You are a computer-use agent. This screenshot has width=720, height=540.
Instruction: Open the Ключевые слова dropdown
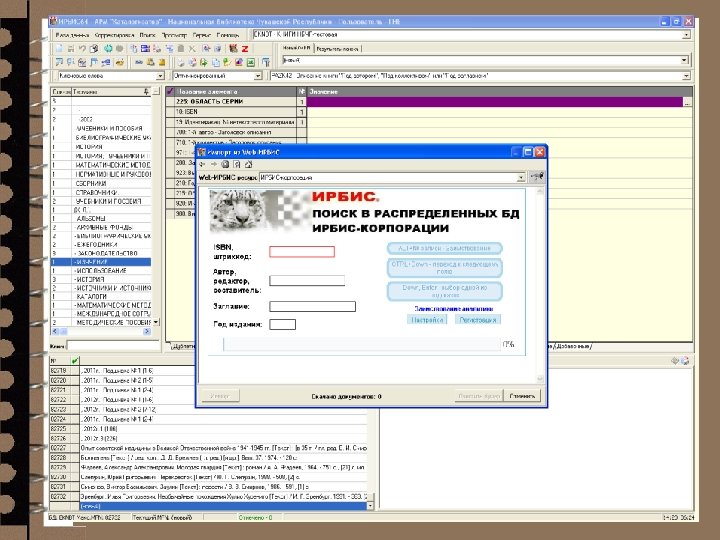point(160,76)
